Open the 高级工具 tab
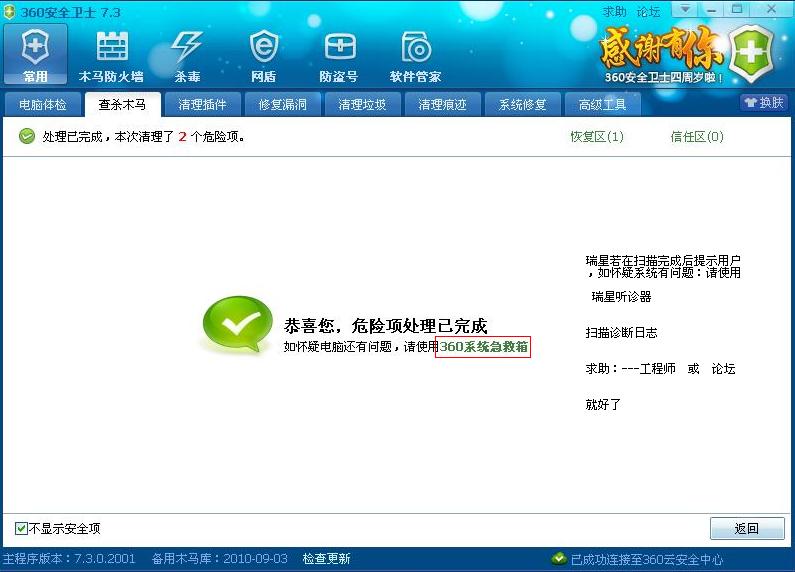This screenshot has width=795, height=572. tap(603, 105)
